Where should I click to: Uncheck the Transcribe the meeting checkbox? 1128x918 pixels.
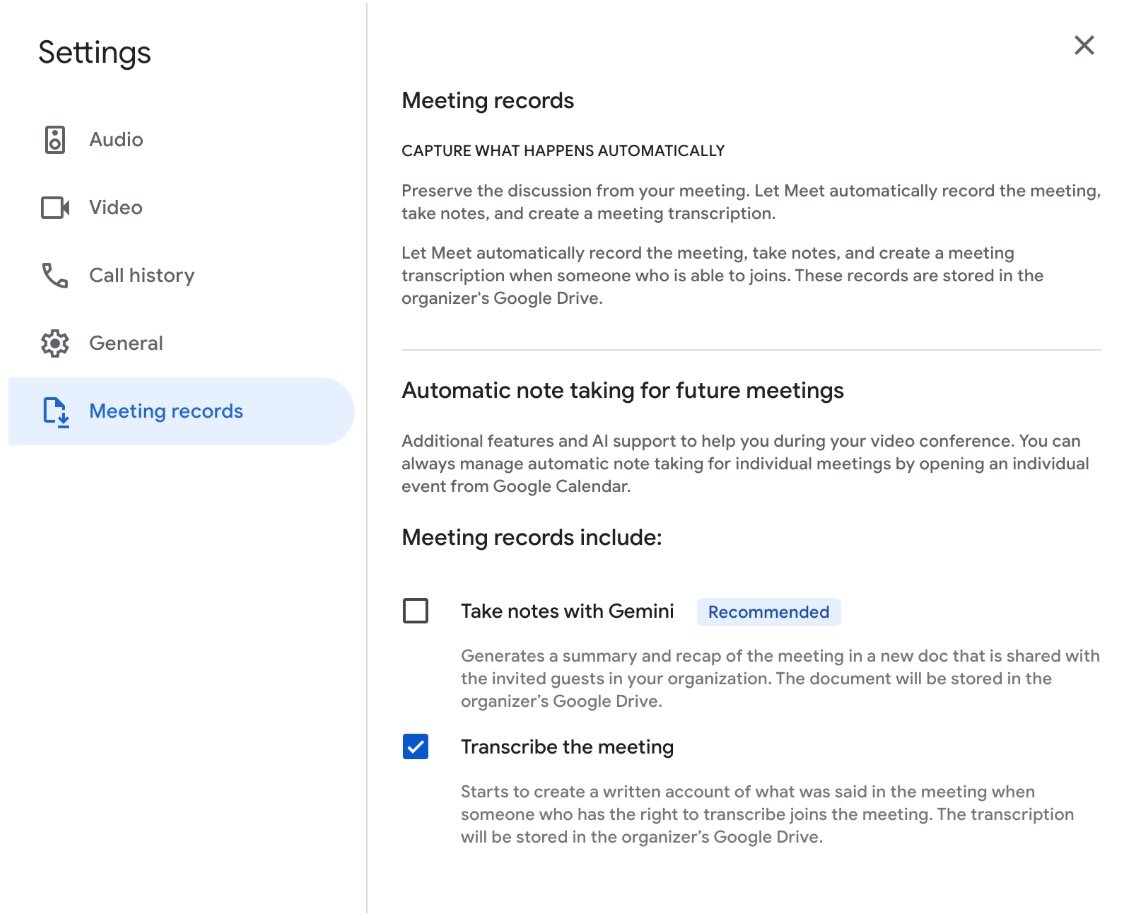pyautogui.click(x=415, y=747)
